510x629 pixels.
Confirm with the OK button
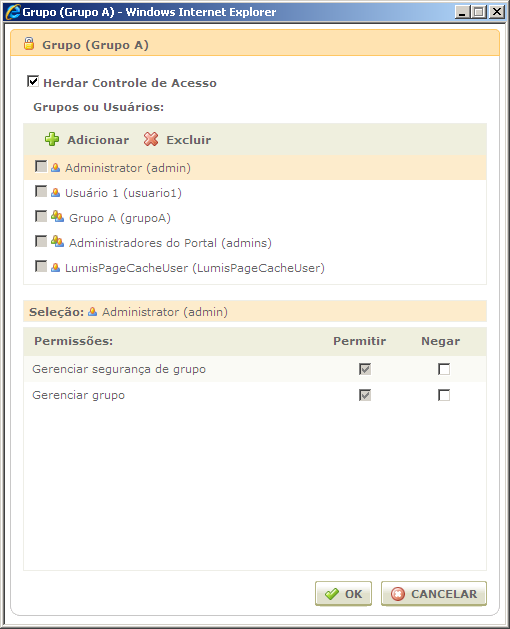(343, 594)
